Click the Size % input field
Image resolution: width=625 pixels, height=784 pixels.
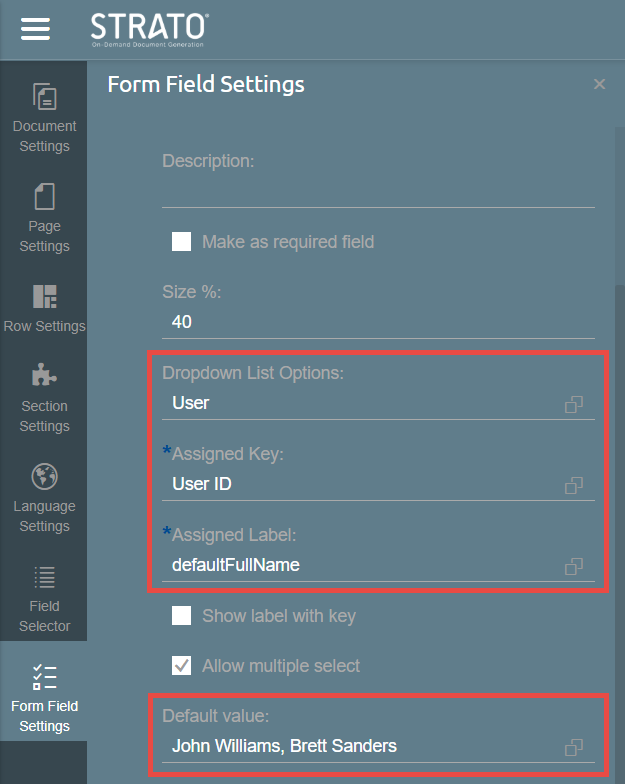pos(378,322)
